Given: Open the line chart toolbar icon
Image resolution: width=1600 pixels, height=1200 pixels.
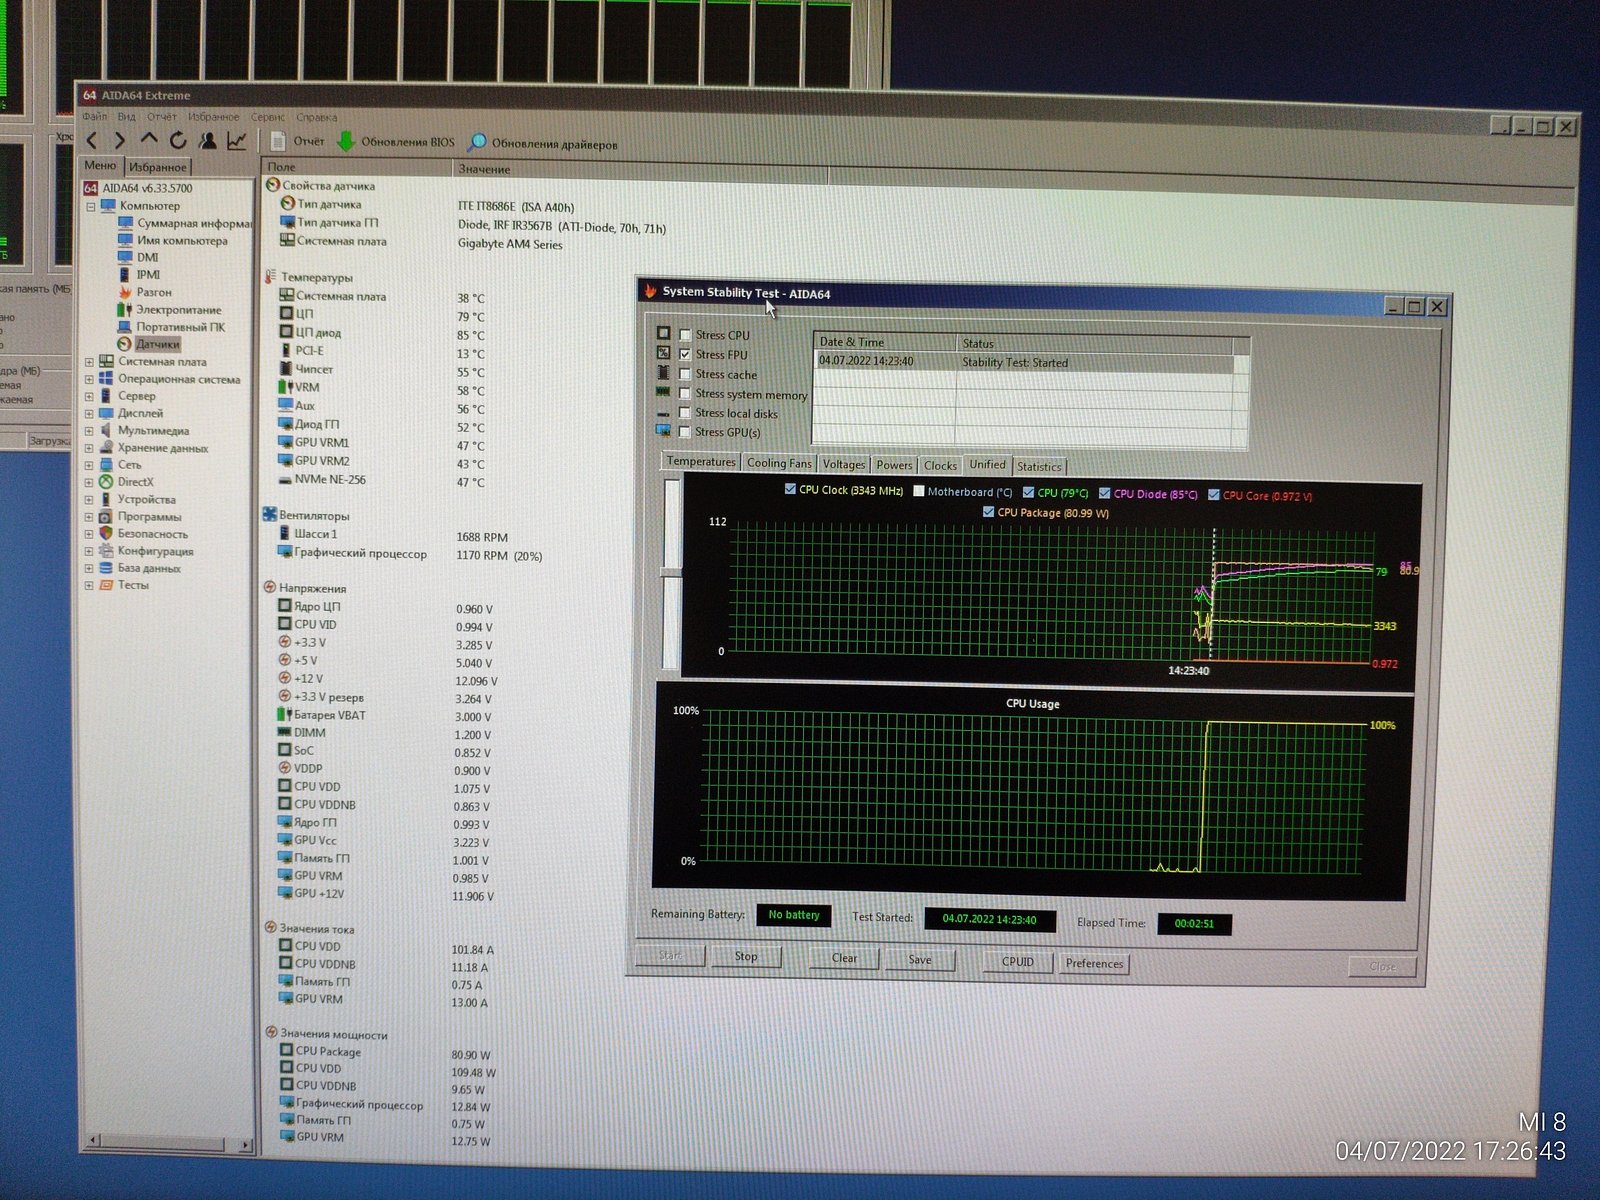Looking at the screenshot, I should [x=236, y=141].
